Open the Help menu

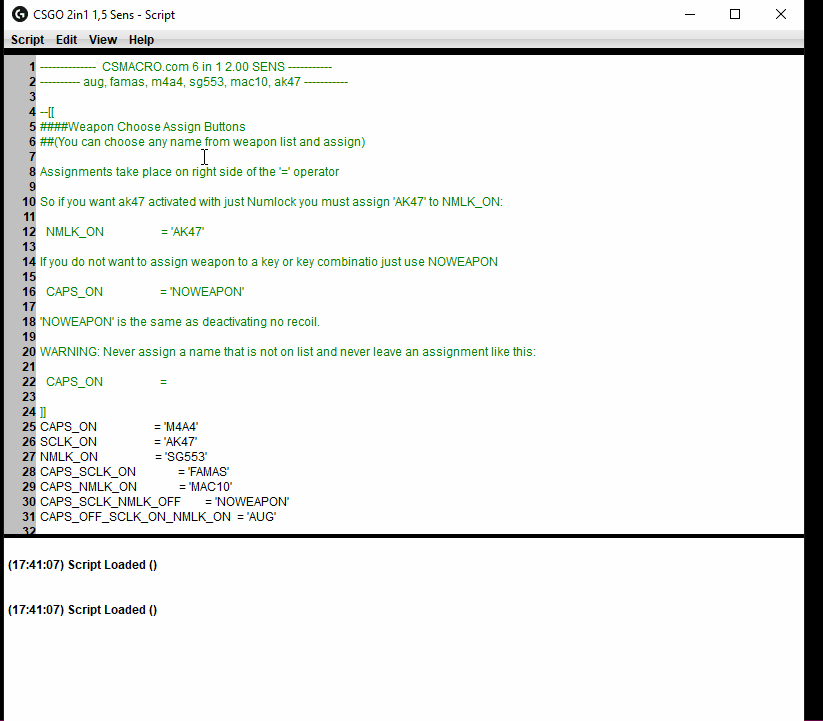141,40
